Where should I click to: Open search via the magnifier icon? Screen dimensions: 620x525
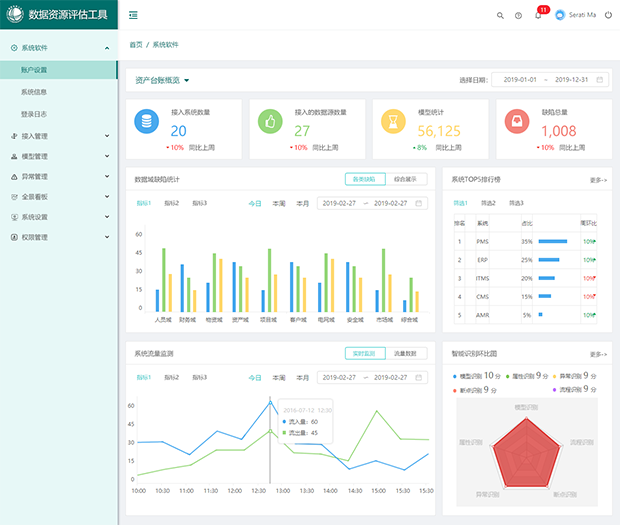pos(500,15)
